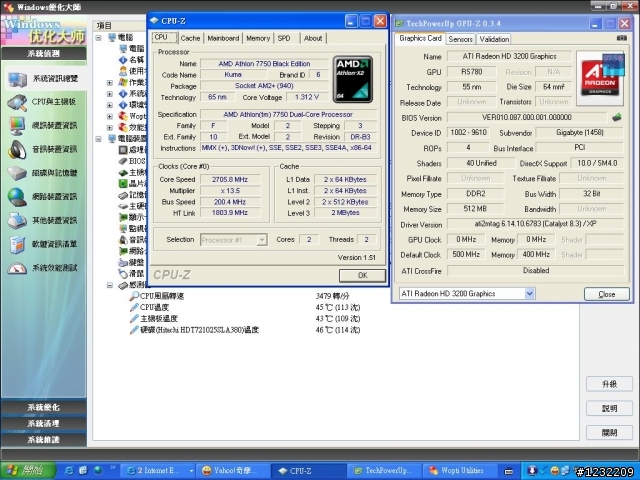Select the CPU temperature sensor row

click(x=149, y=307)
